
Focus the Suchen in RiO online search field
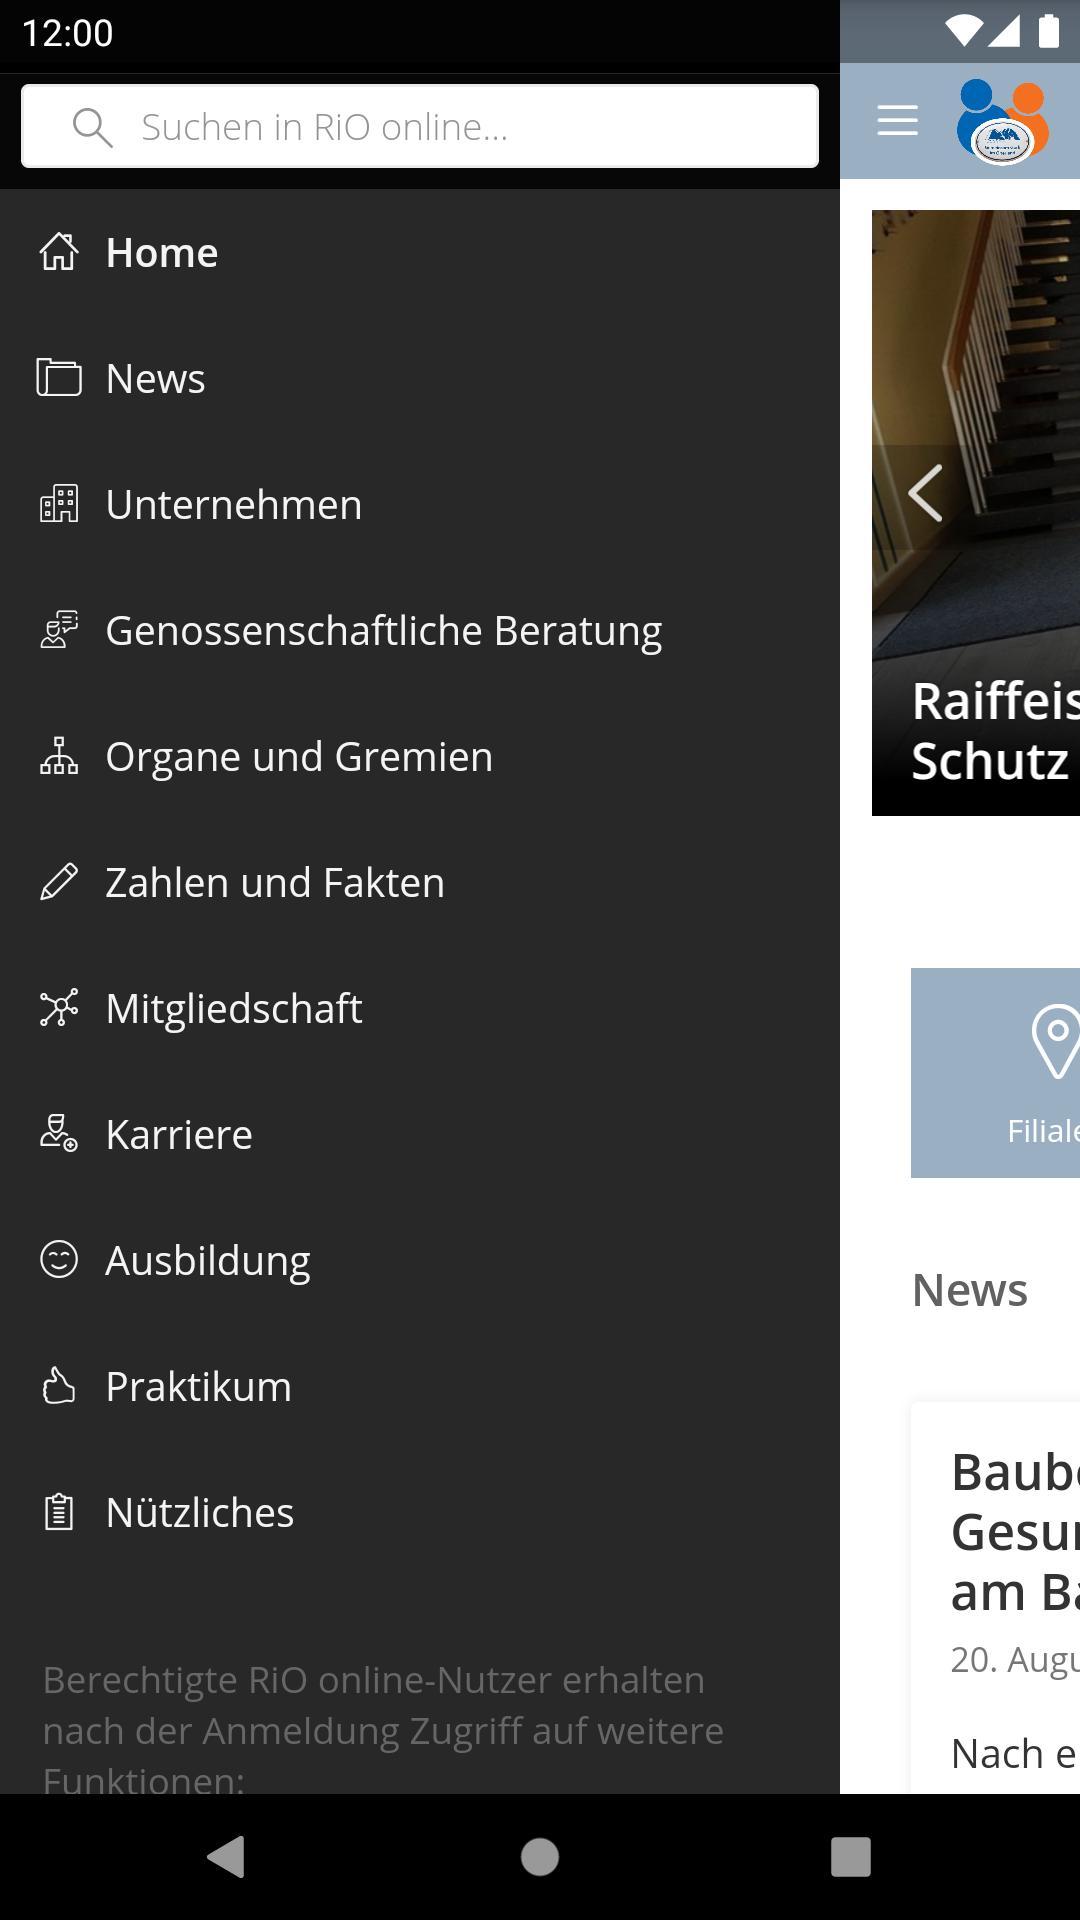coord(420,127)
